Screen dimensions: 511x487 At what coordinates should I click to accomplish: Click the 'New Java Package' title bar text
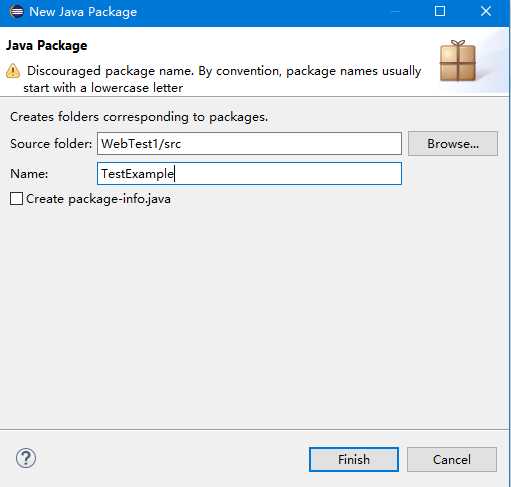(x=83, y=12)
